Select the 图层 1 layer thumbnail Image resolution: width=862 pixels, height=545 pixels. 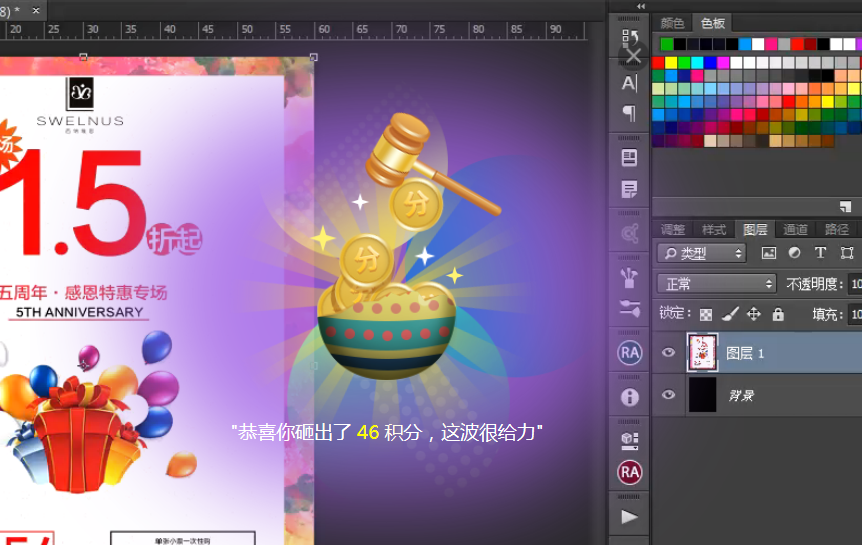click(x=703, y=352)
